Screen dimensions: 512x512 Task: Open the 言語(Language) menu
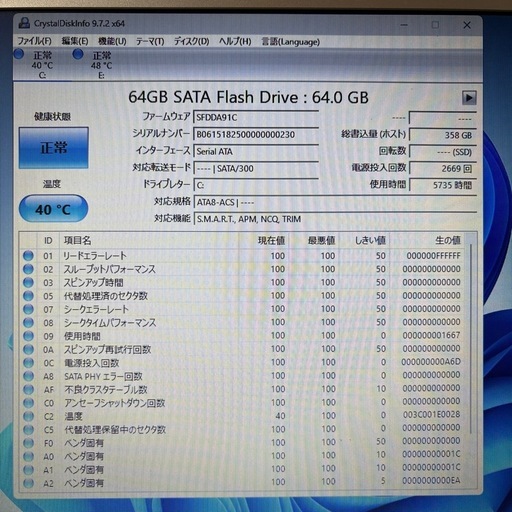tap(290, 42)
